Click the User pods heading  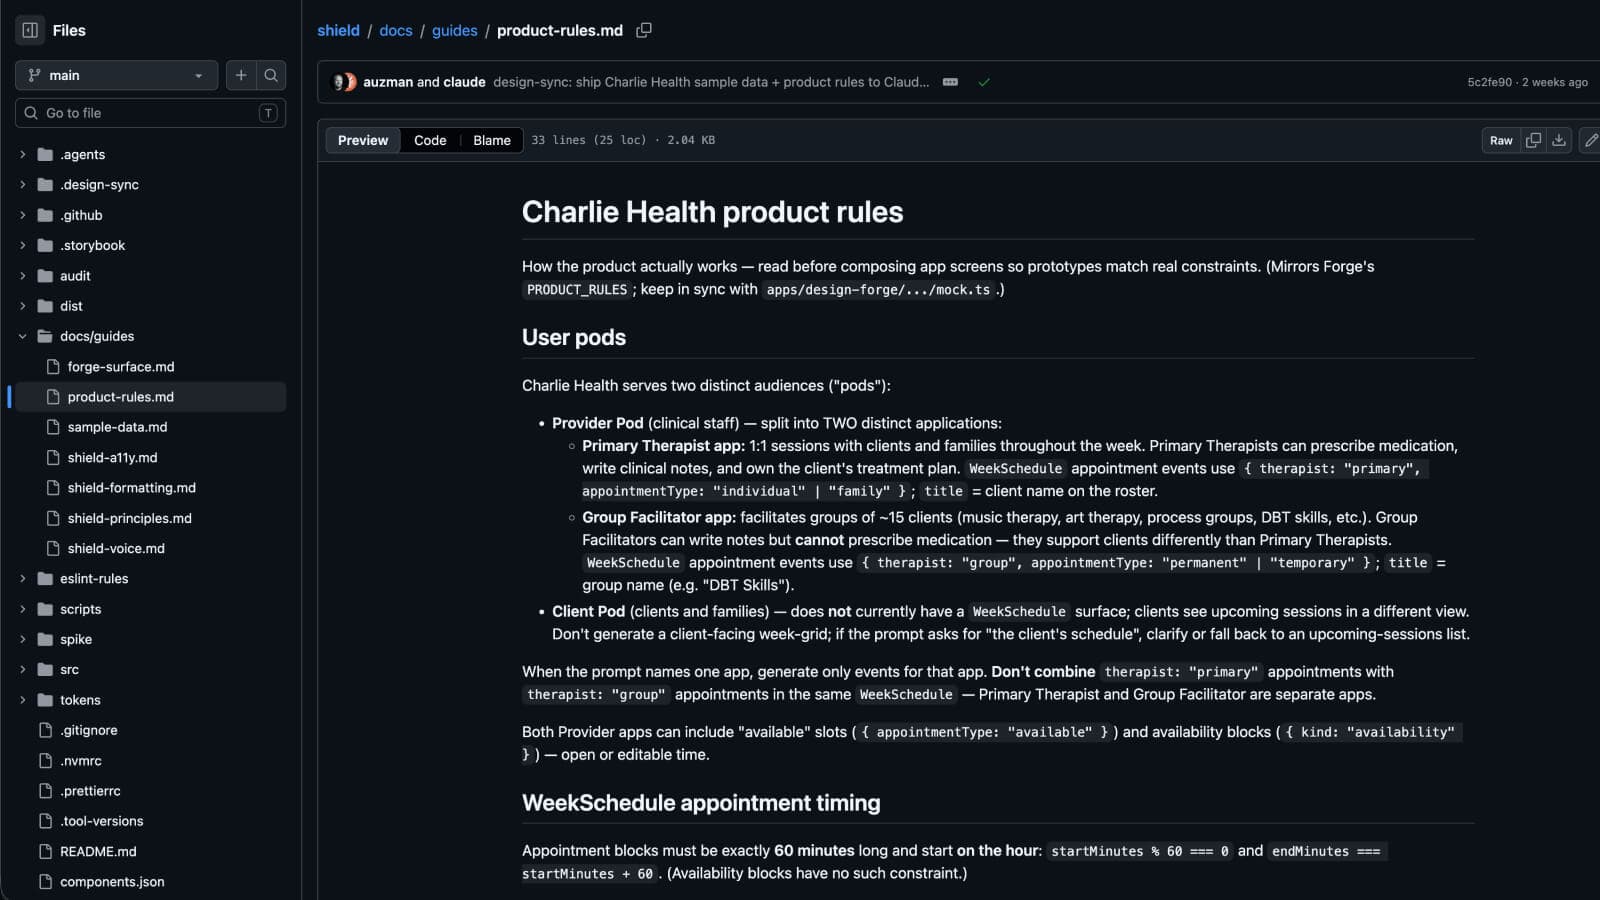click(574, 337)
